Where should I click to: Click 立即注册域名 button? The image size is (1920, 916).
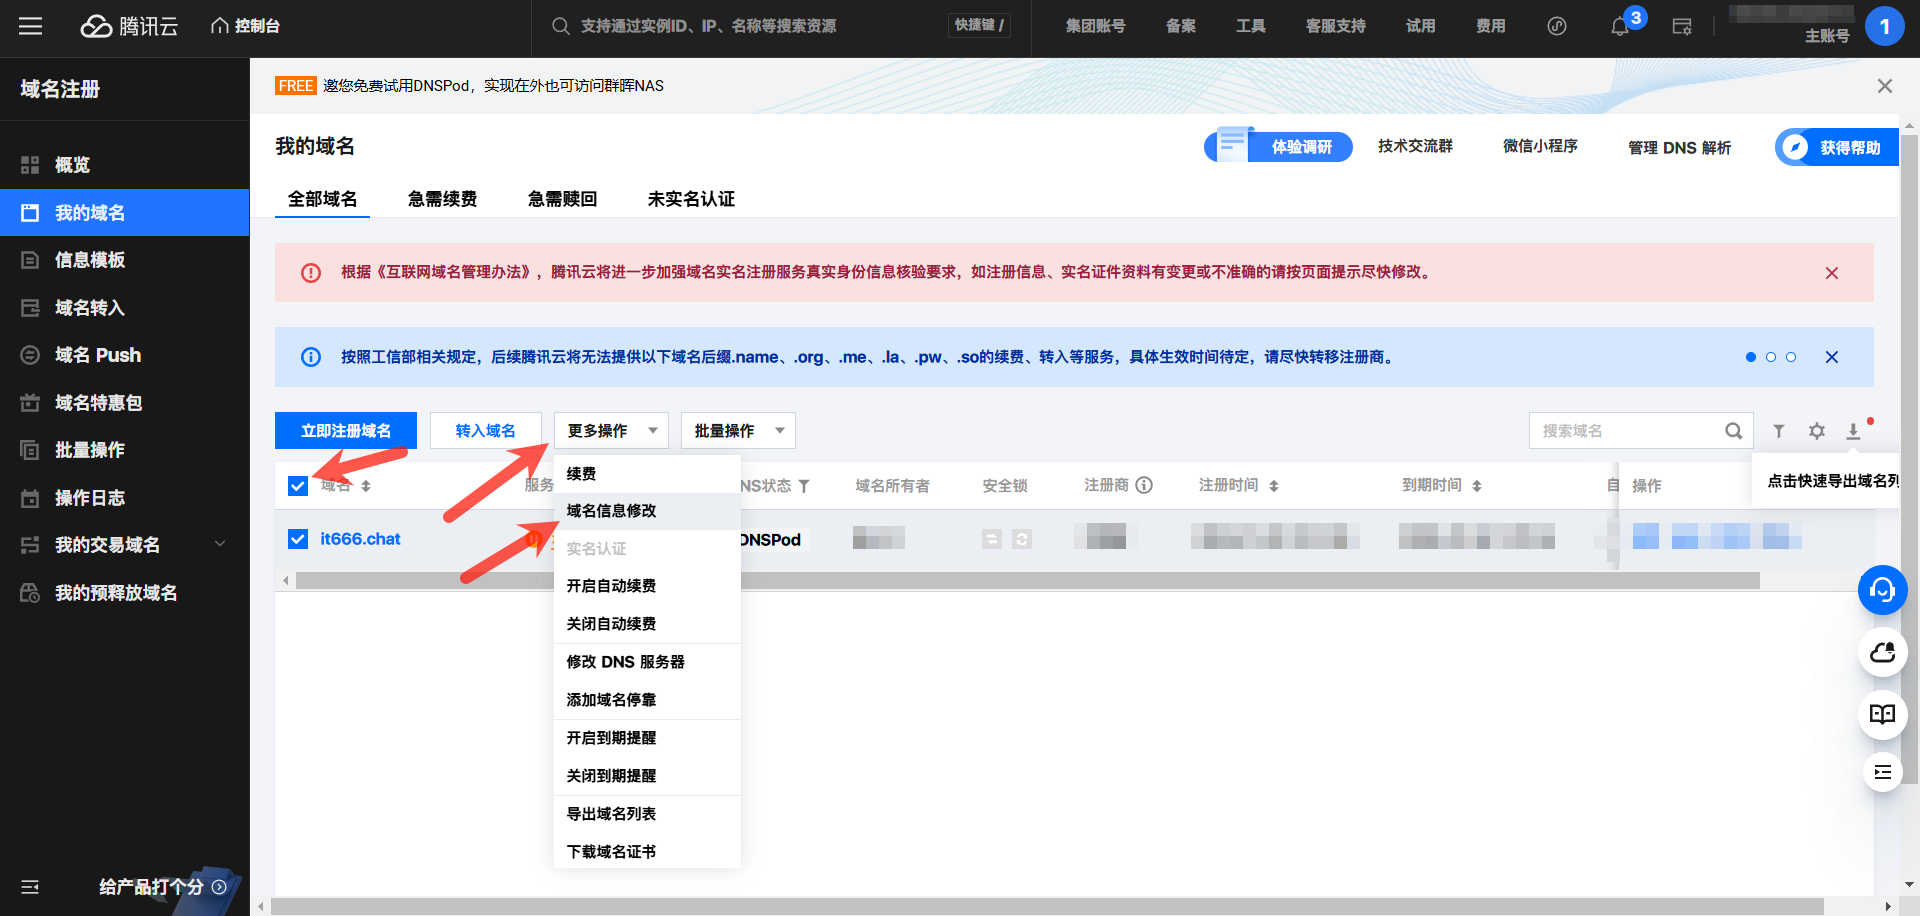[346, 431]
